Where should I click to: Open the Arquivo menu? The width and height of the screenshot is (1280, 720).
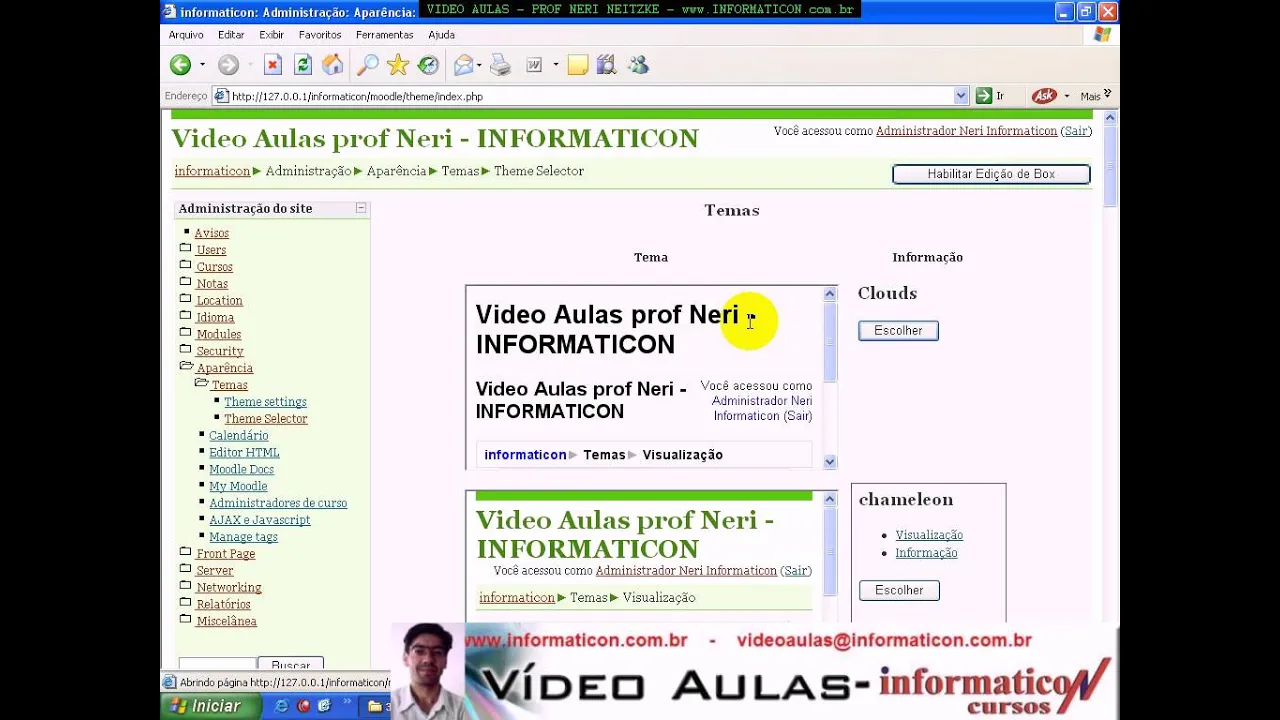186,34
